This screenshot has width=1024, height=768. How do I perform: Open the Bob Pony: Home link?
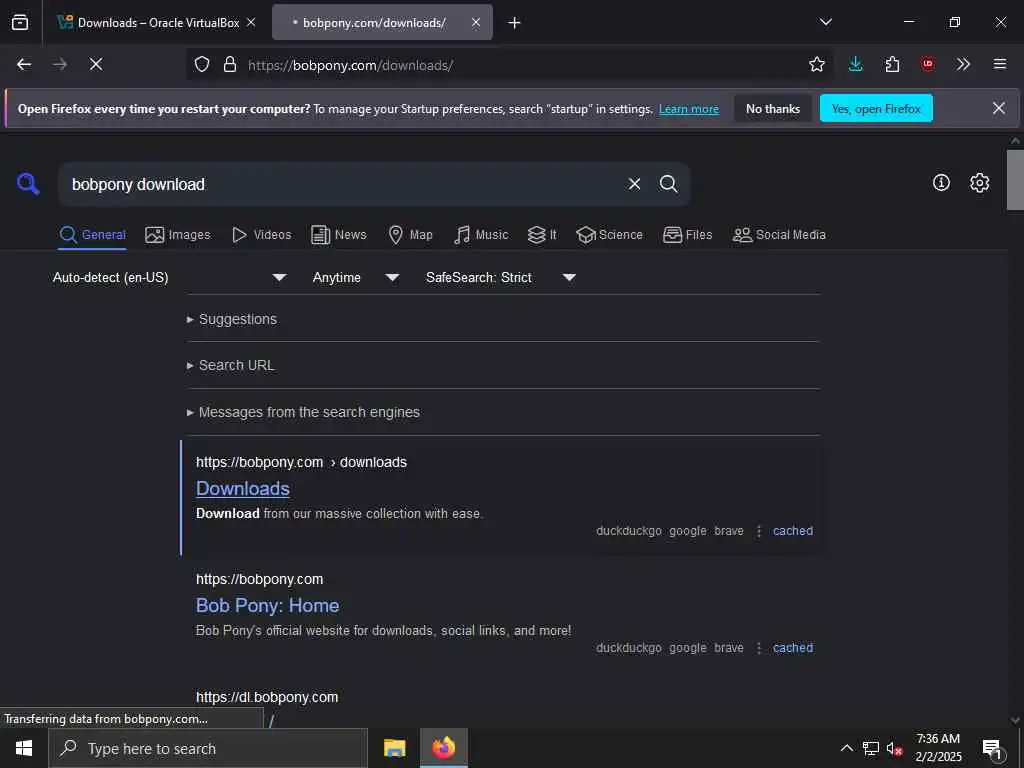(268, 605)
